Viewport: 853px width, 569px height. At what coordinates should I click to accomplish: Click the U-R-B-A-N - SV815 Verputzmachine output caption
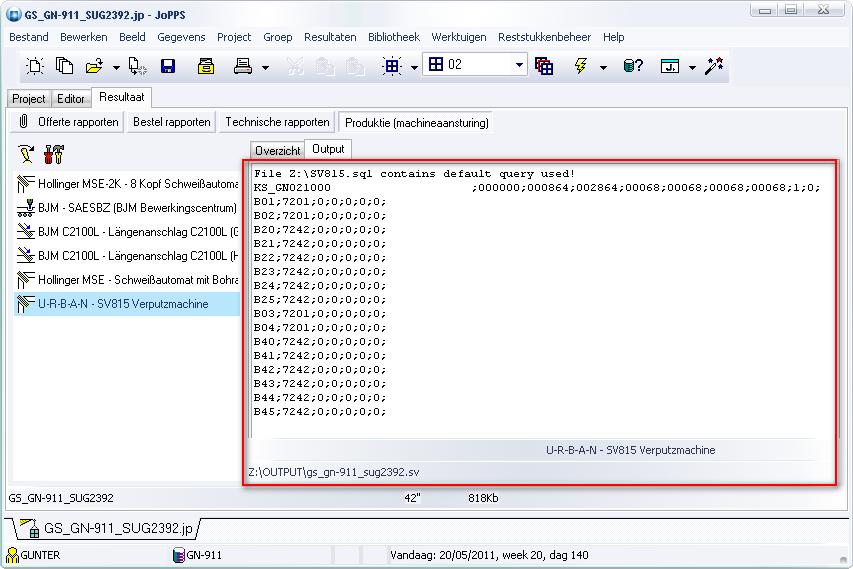(631, 450)
